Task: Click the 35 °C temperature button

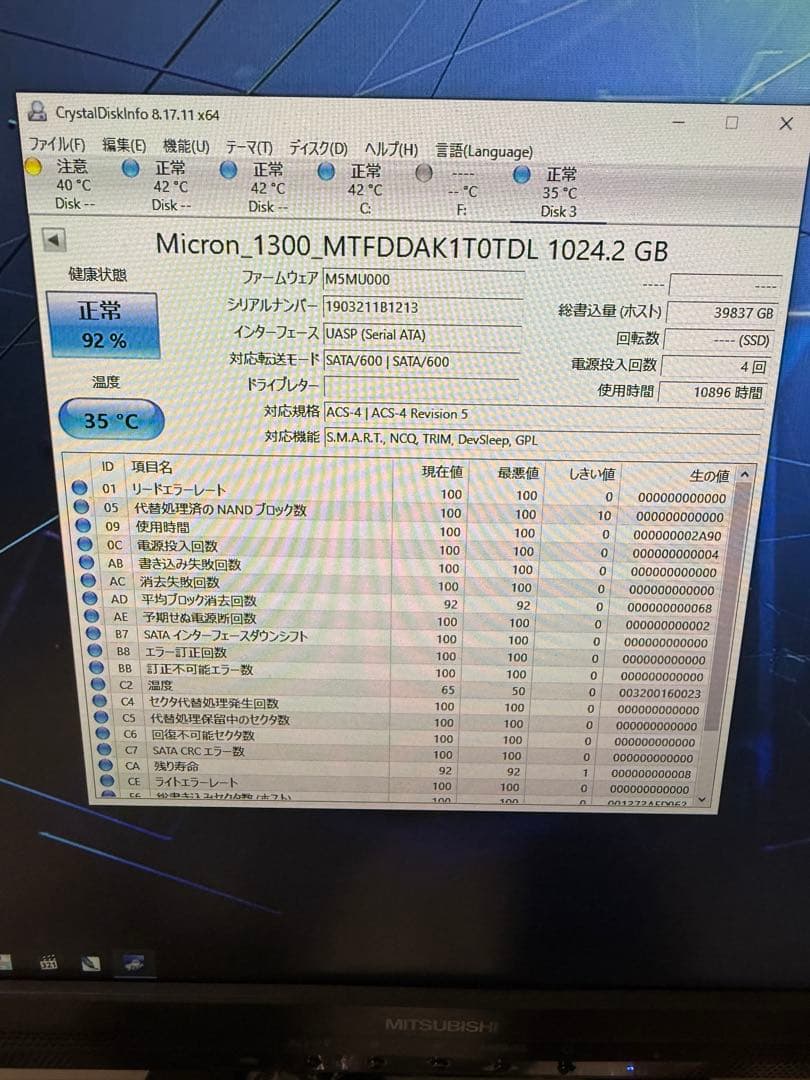Action: coord(111,421)
